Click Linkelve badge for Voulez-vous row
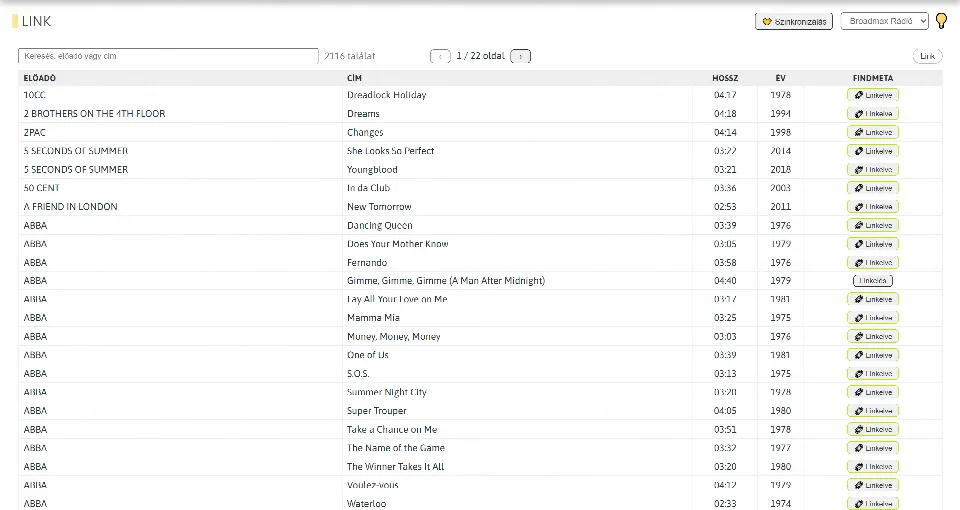The image size is (960, 510). pyautogui.click(x=873, y=485)
